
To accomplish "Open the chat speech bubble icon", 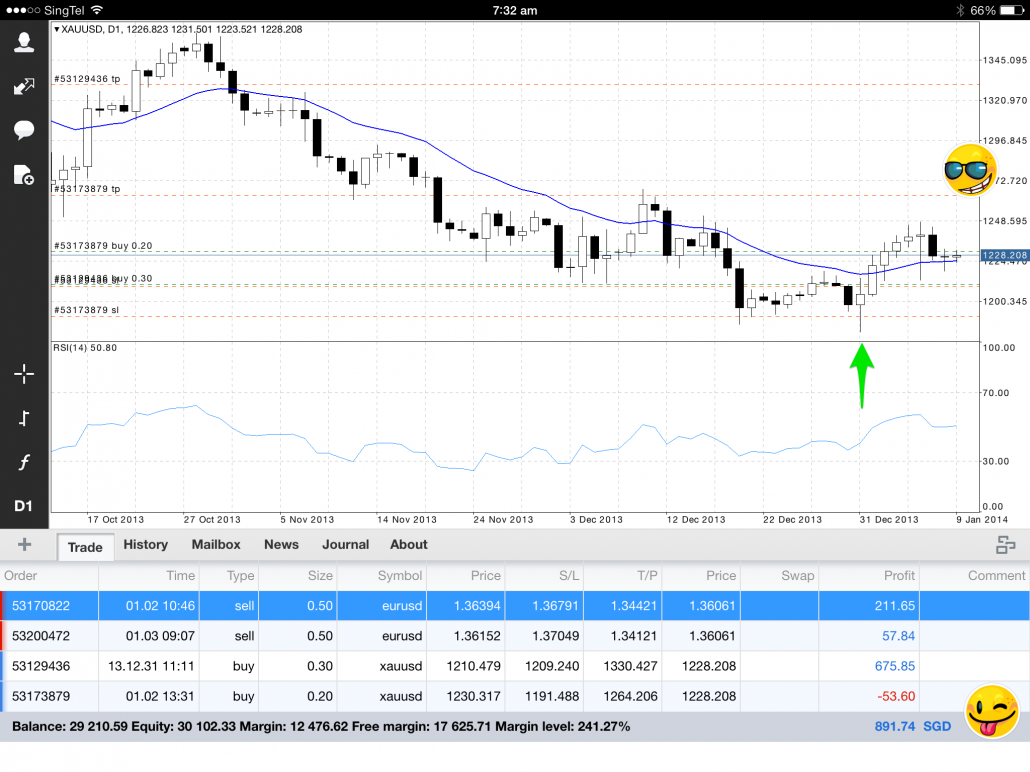I will click(23, 130).
